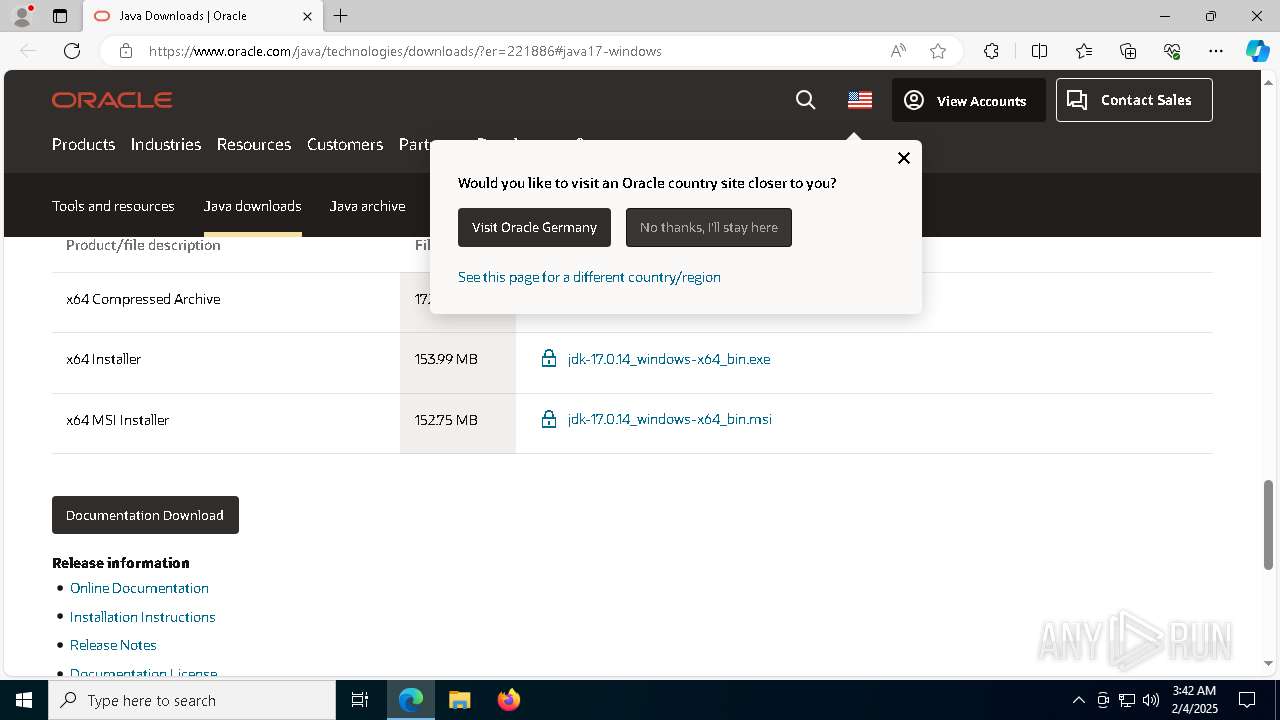Image resolution: width=1280 pixels, height=720 pixels.
Task: Click the US flag country selector
Action: [x=860, y=100]
